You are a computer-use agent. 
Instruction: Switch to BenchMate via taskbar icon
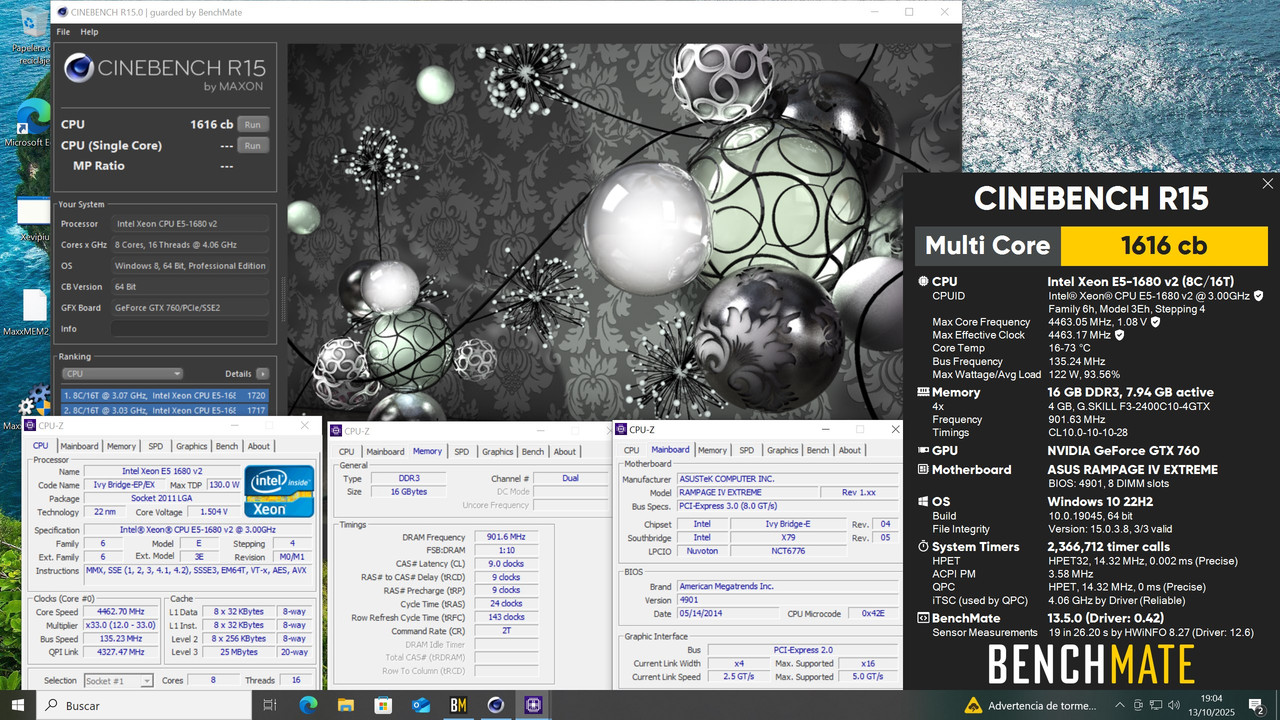click(458, 705)
